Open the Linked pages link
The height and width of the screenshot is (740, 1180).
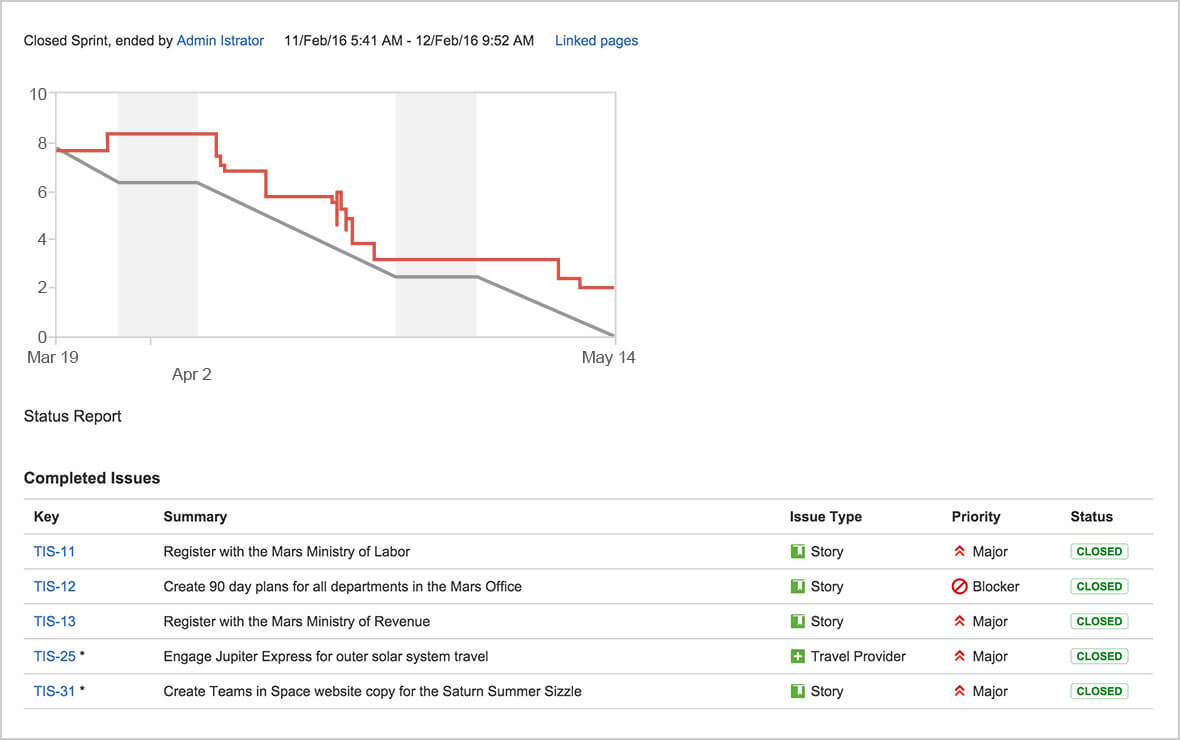coord(596,41)
